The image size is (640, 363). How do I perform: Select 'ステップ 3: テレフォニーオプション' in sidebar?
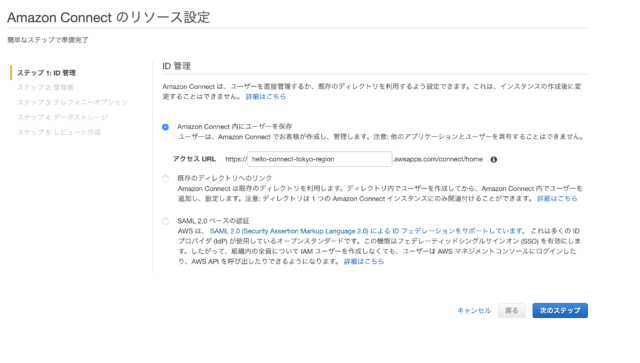pyautogui.click(x=72, y=102)
